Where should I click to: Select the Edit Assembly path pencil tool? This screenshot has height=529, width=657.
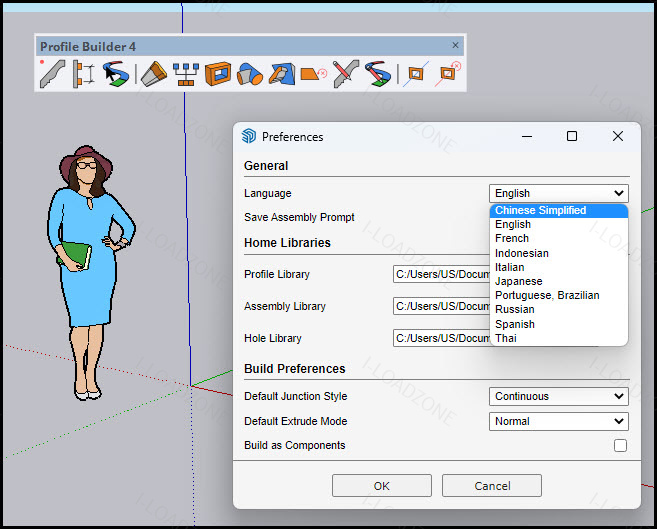(378, 74)
